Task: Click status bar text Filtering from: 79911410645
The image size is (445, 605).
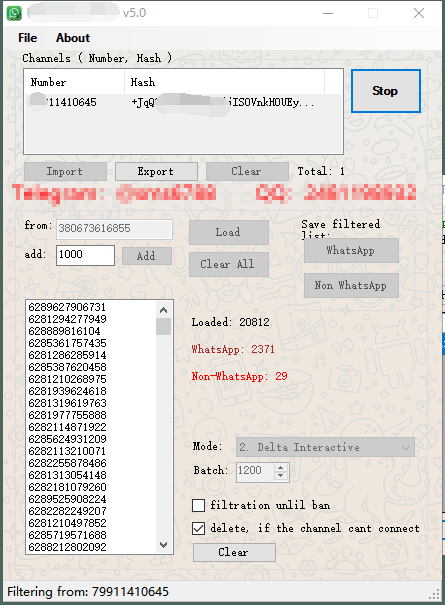Action: [88, 592]
